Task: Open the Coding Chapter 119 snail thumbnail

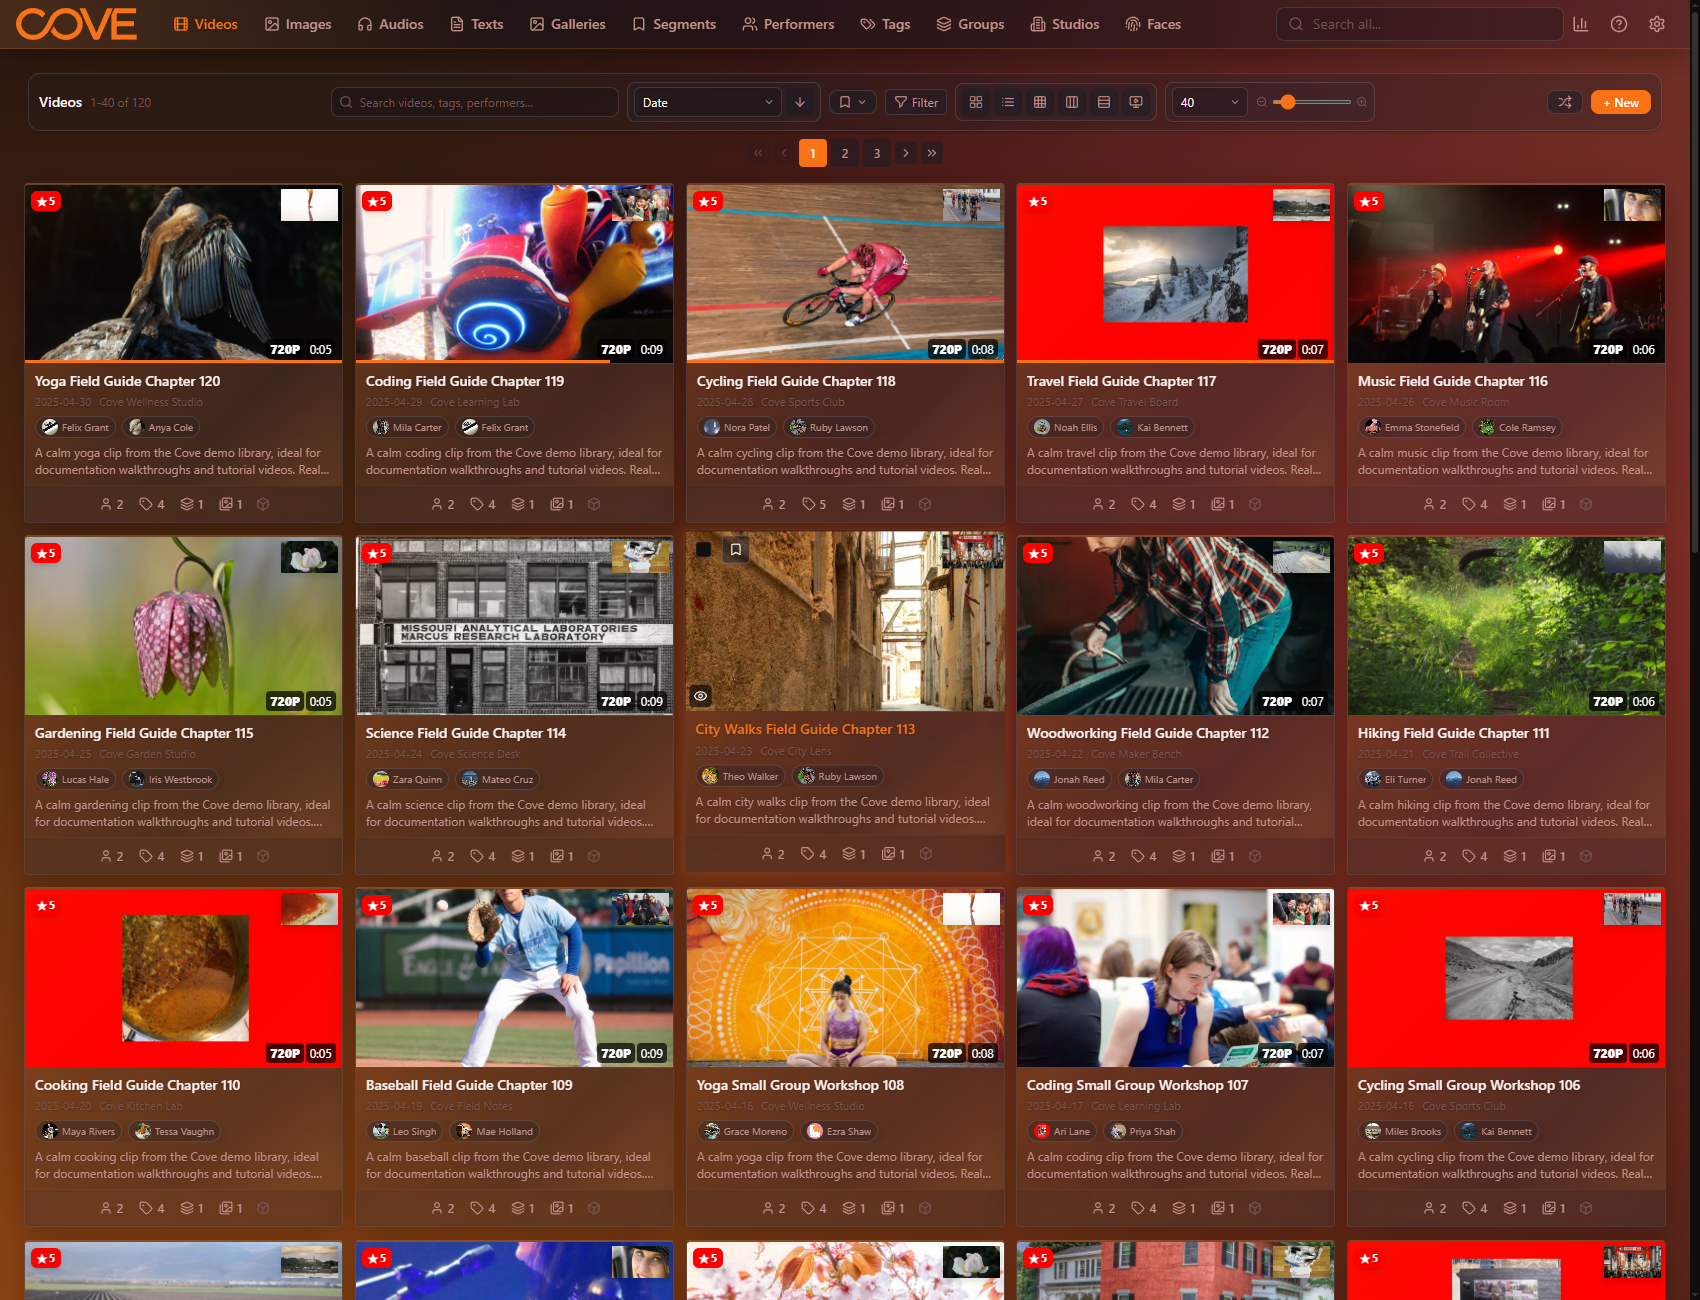Action: coord(514,272)
